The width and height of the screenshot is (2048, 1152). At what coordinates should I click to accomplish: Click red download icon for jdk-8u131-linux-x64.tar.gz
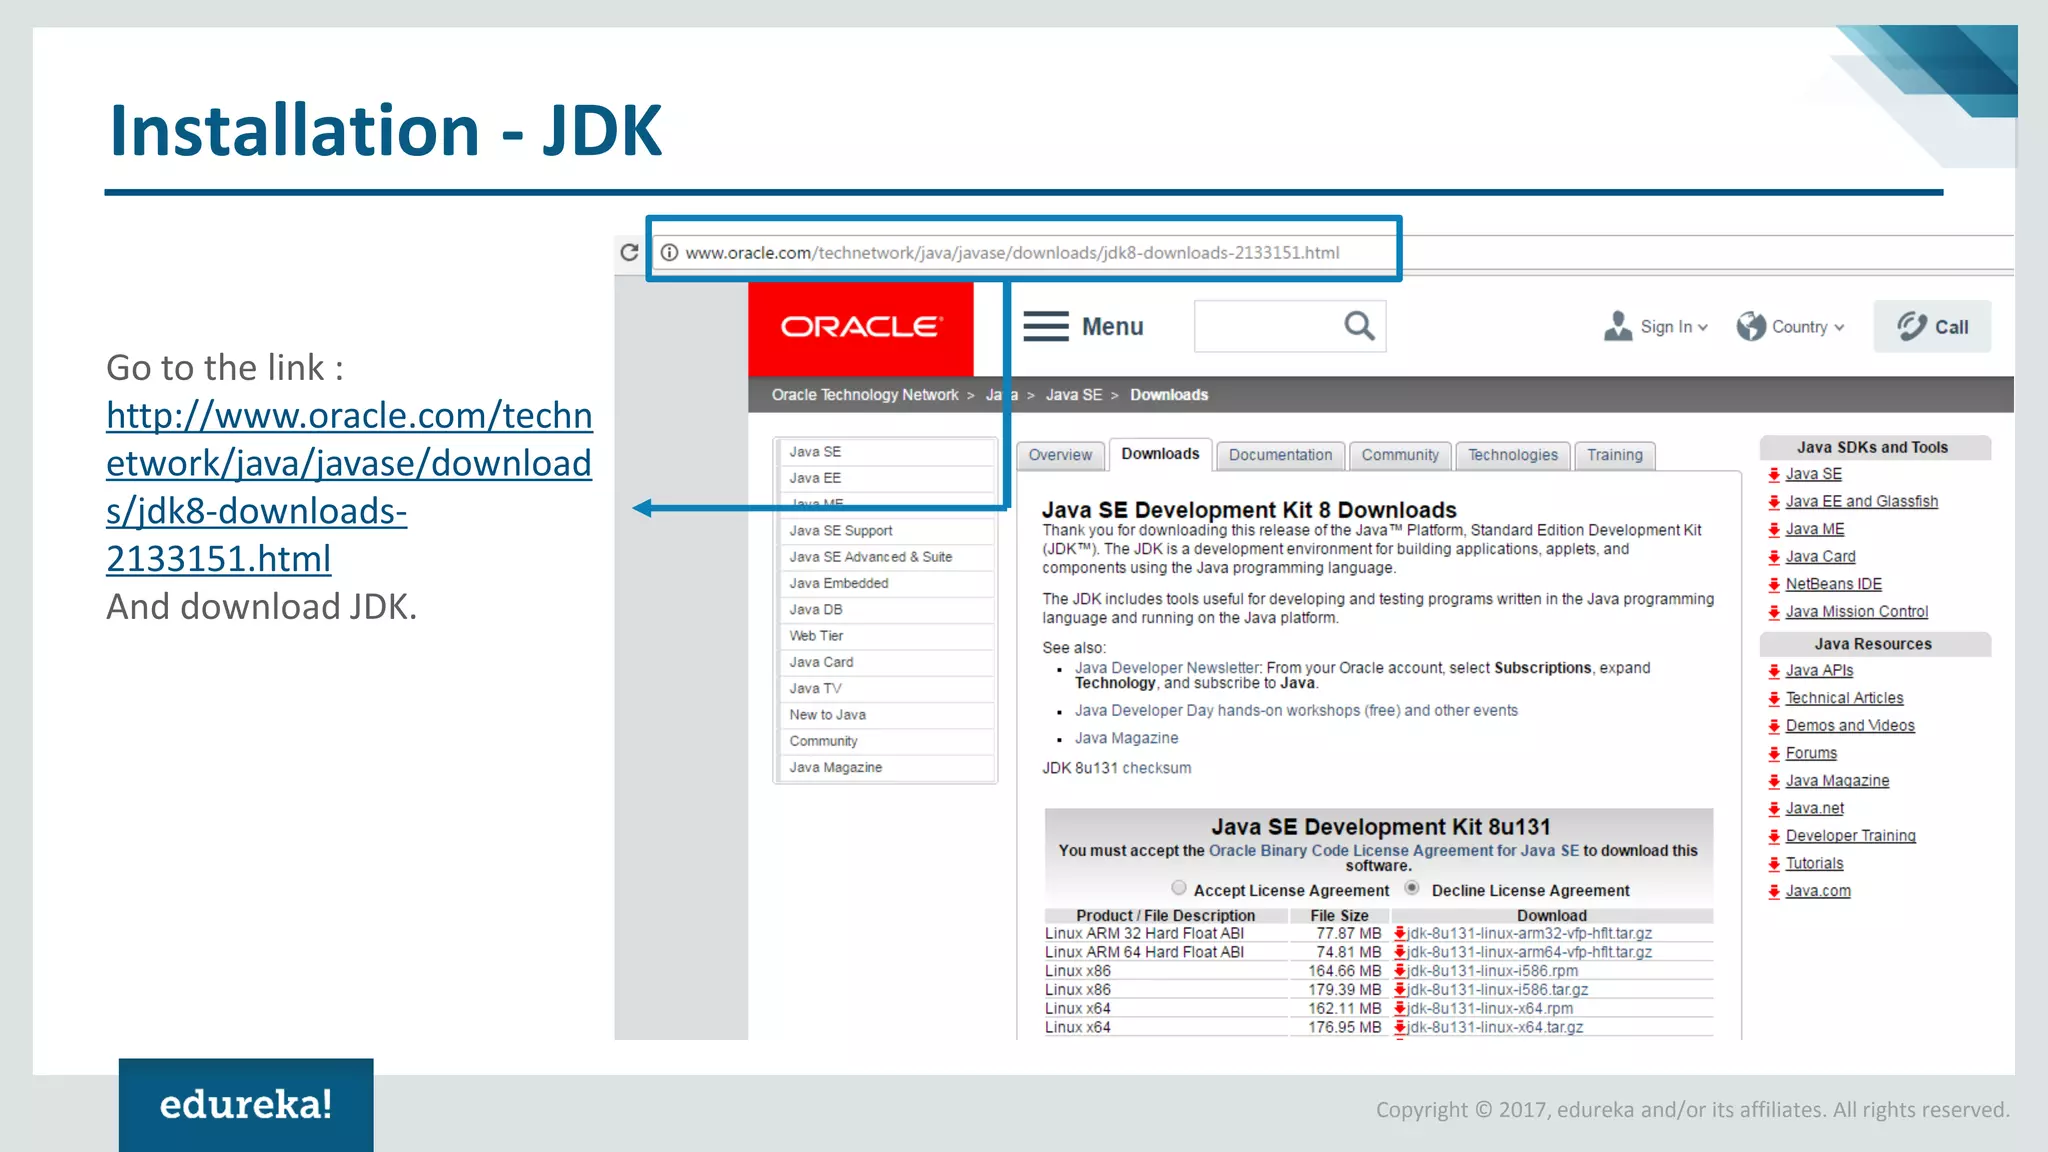point(1400,1027)
